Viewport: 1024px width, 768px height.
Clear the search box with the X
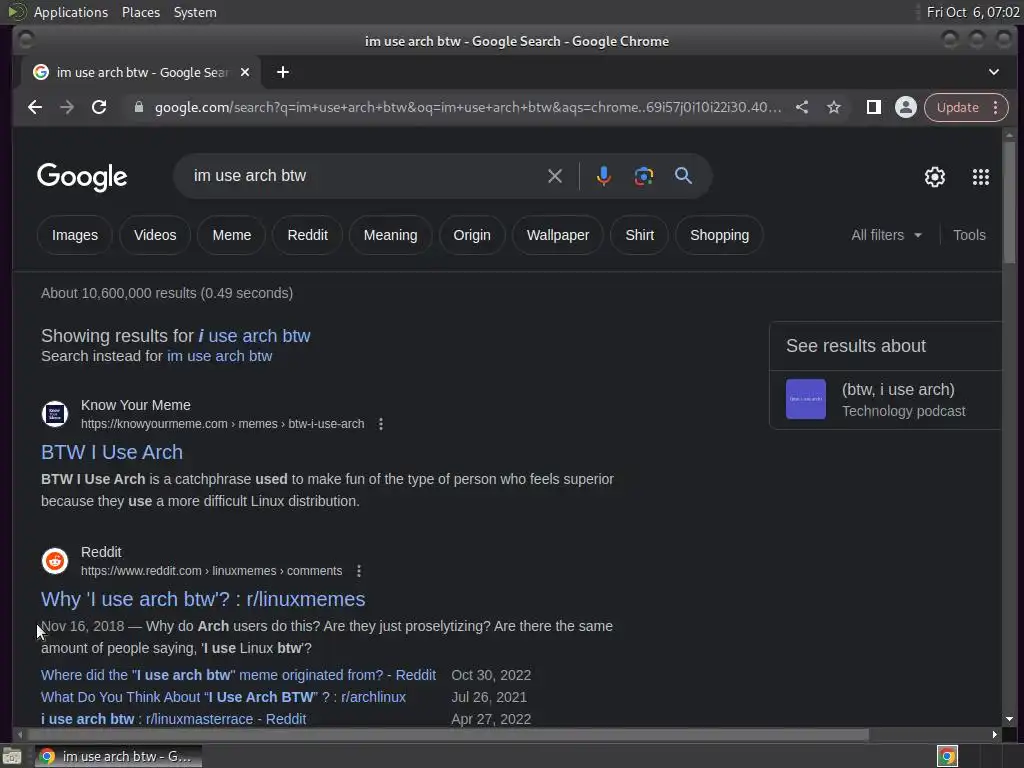pos(555,176)
